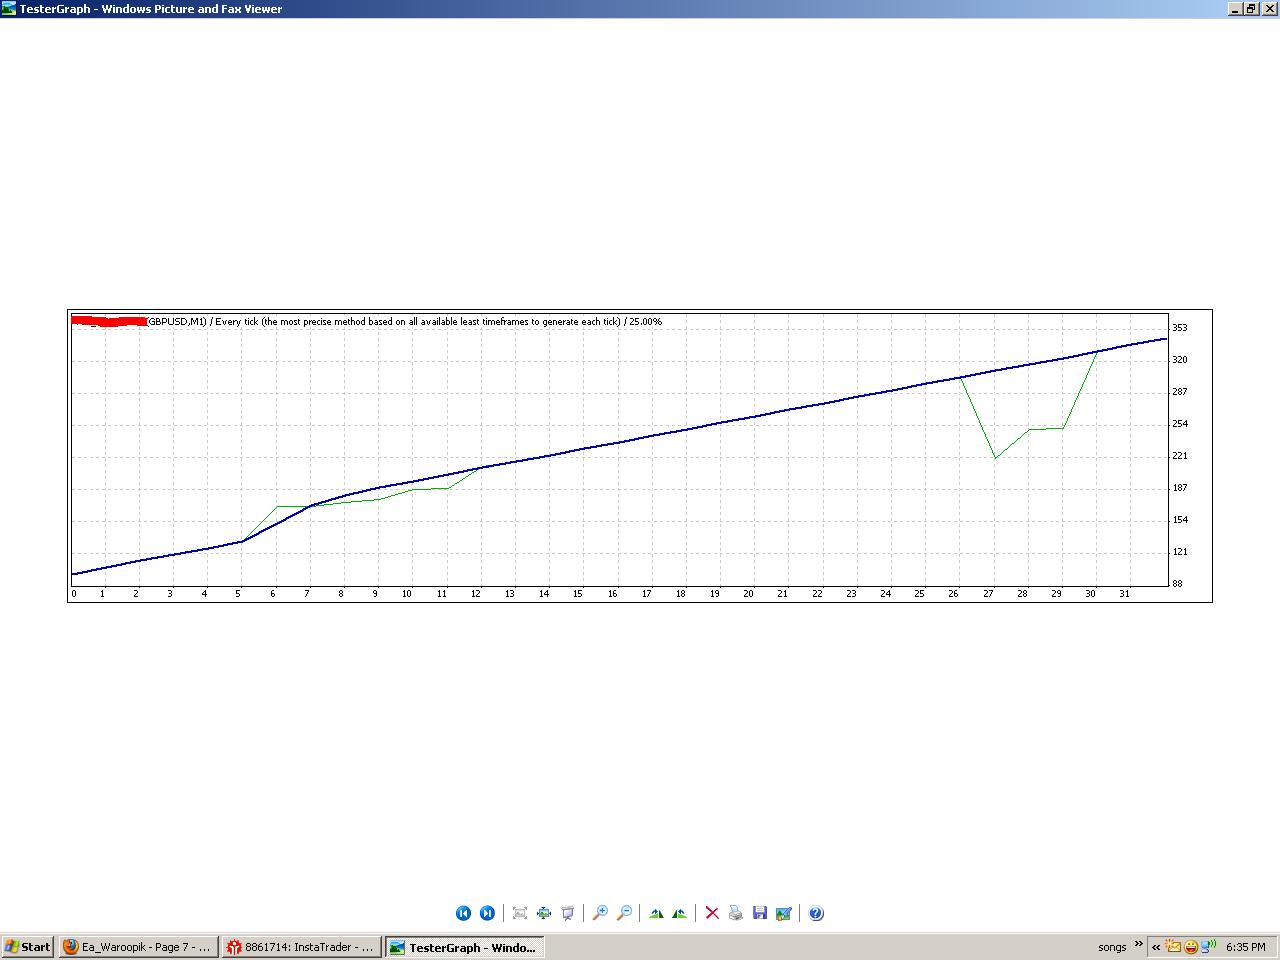Click the Yahoo Messenger tray icon

pos(1191,947)
